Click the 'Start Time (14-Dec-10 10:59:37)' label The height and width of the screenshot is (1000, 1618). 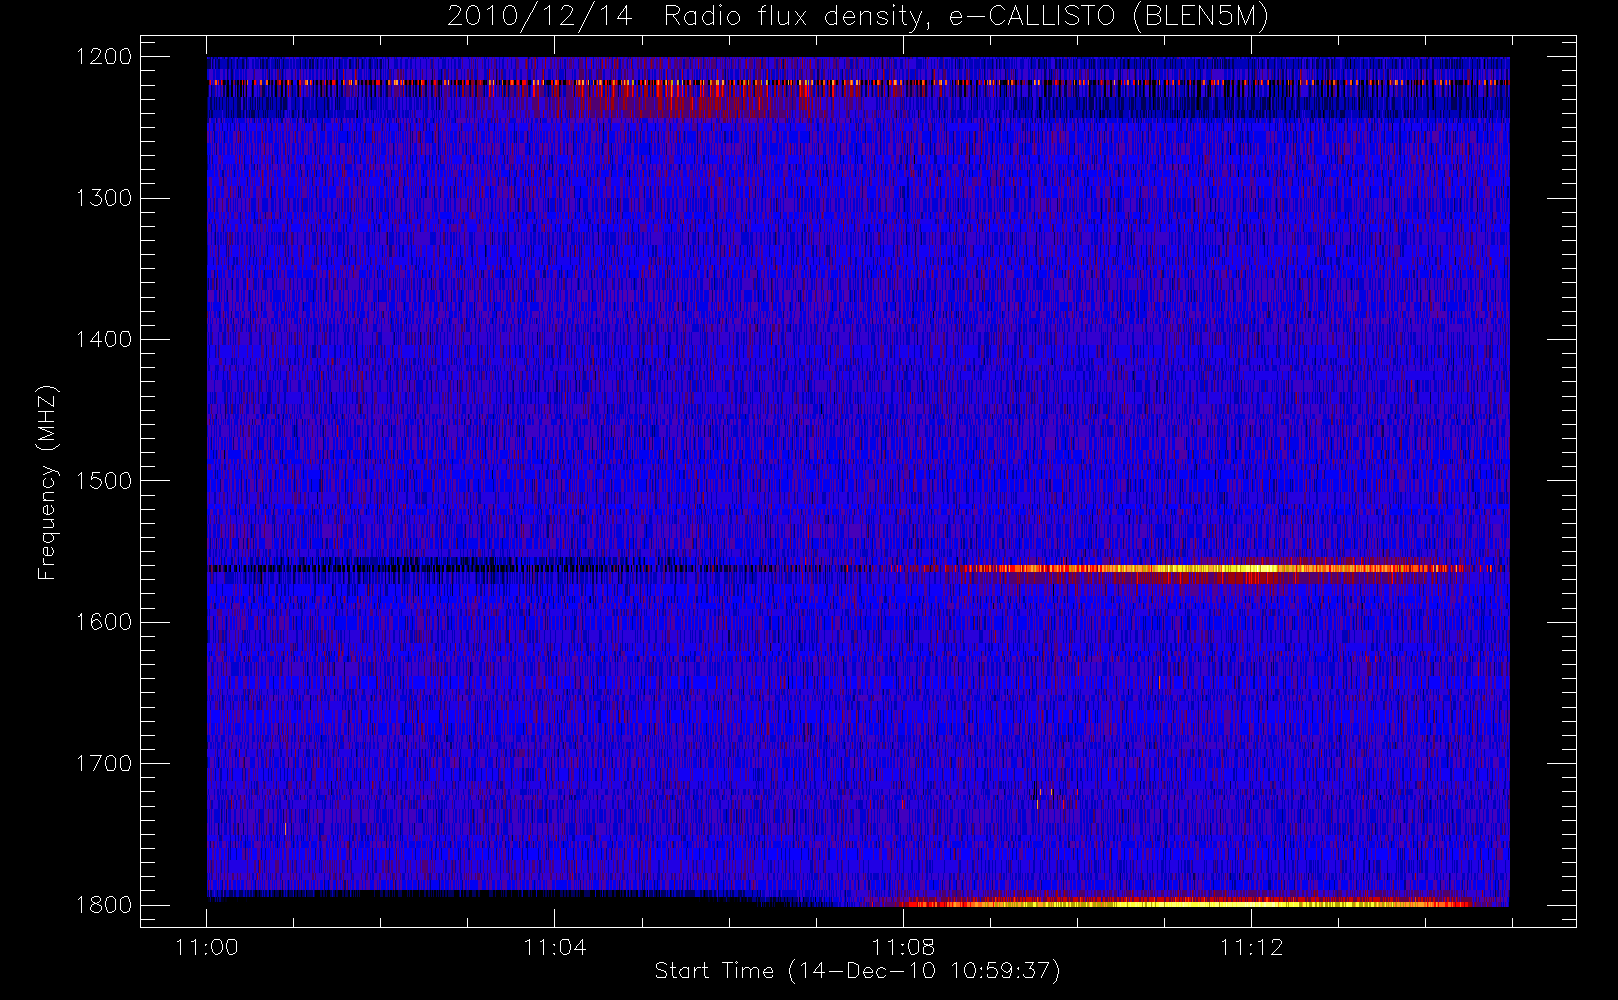coord(857,971)
